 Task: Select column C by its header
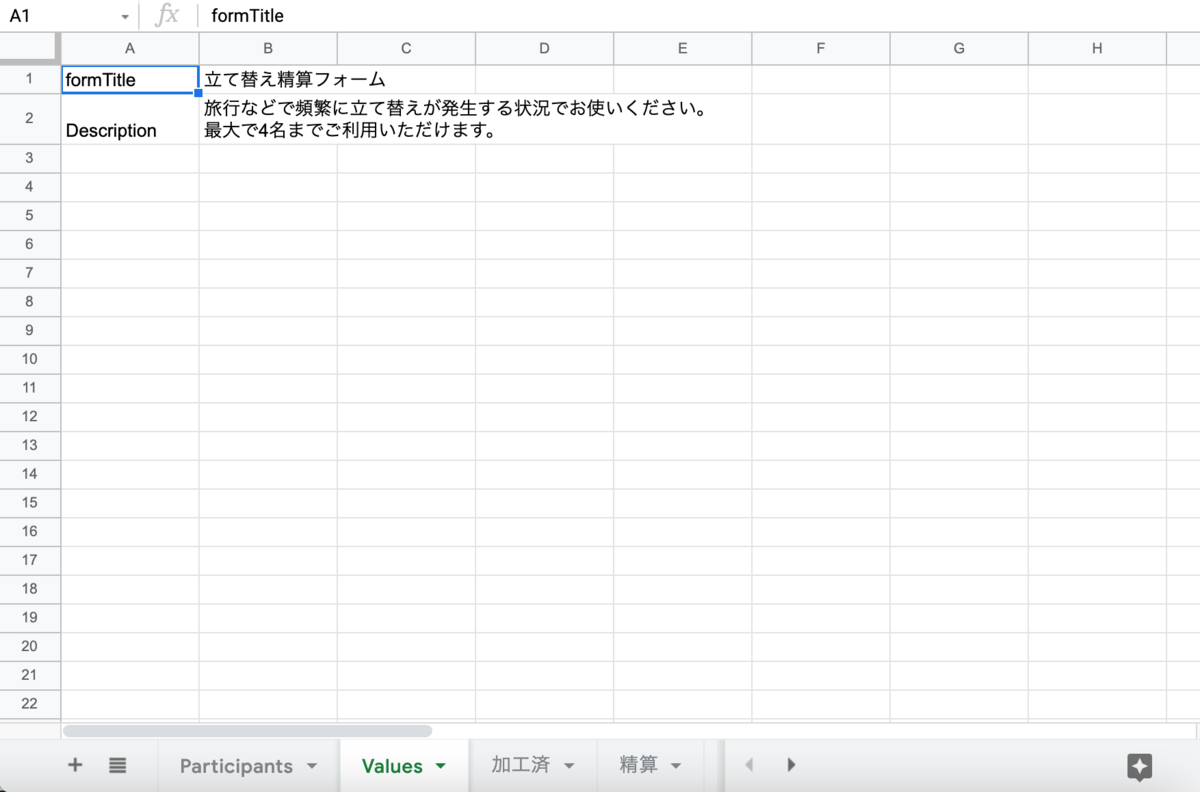(x=405, y=47)
